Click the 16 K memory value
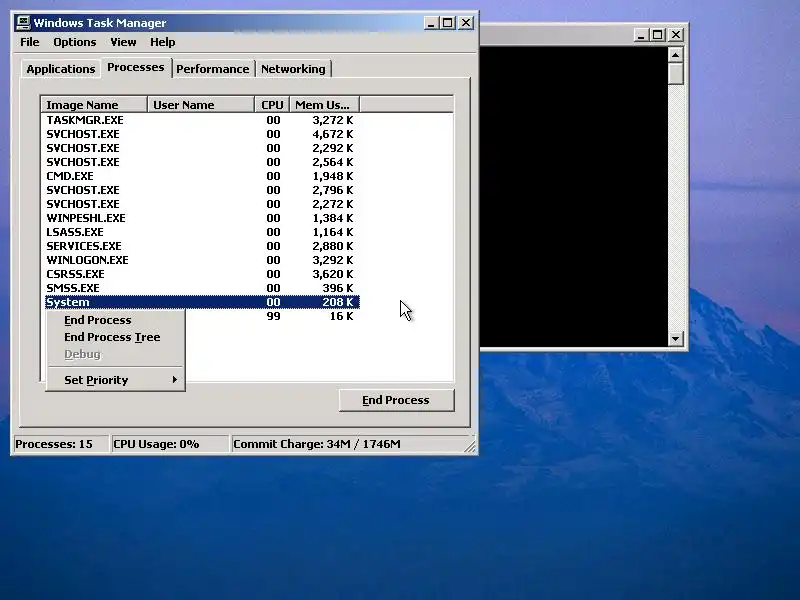The height and width of the screenshot is (600, 800). 341,316
